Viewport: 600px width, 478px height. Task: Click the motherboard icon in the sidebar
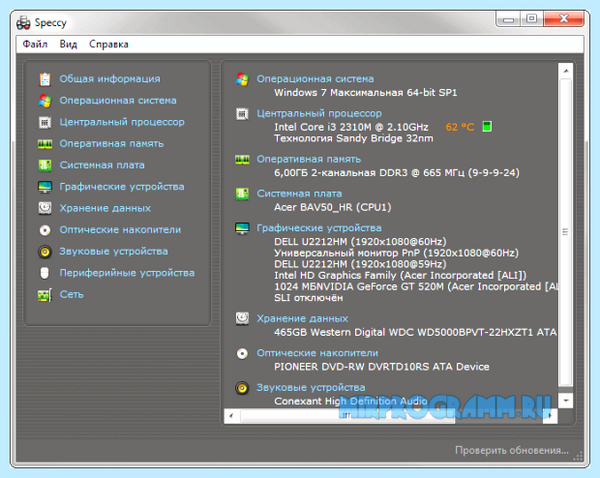click(x=45, y=165)
